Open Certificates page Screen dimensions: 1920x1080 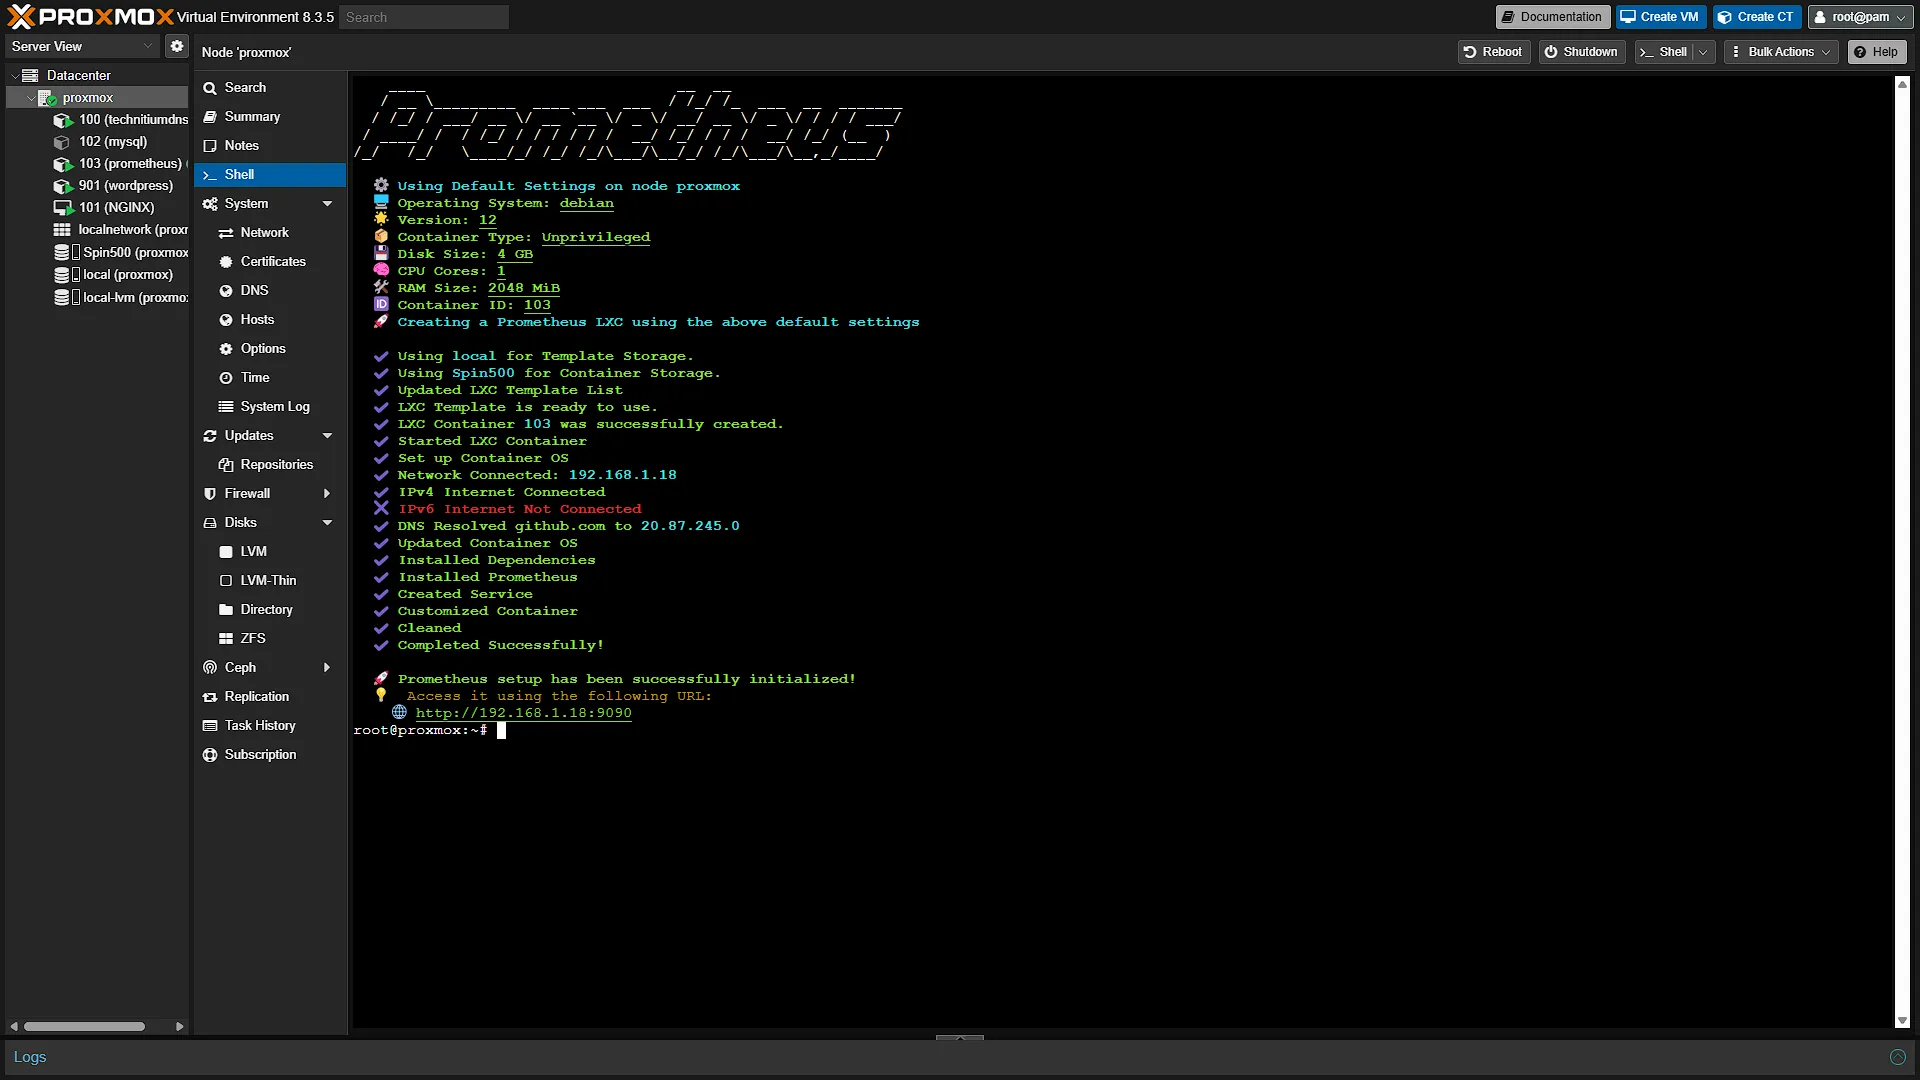[x=270, y=262]
